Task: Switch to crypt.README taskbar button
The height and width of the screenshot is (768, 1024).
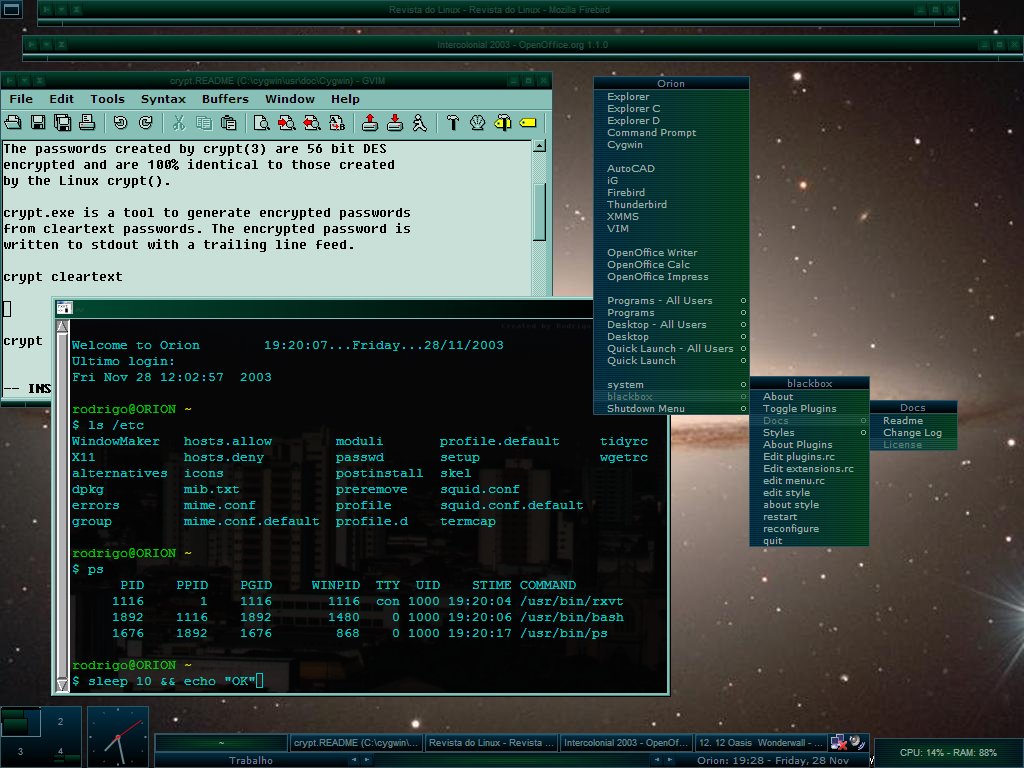Action: pyautogui.click(x=356, y=743)
